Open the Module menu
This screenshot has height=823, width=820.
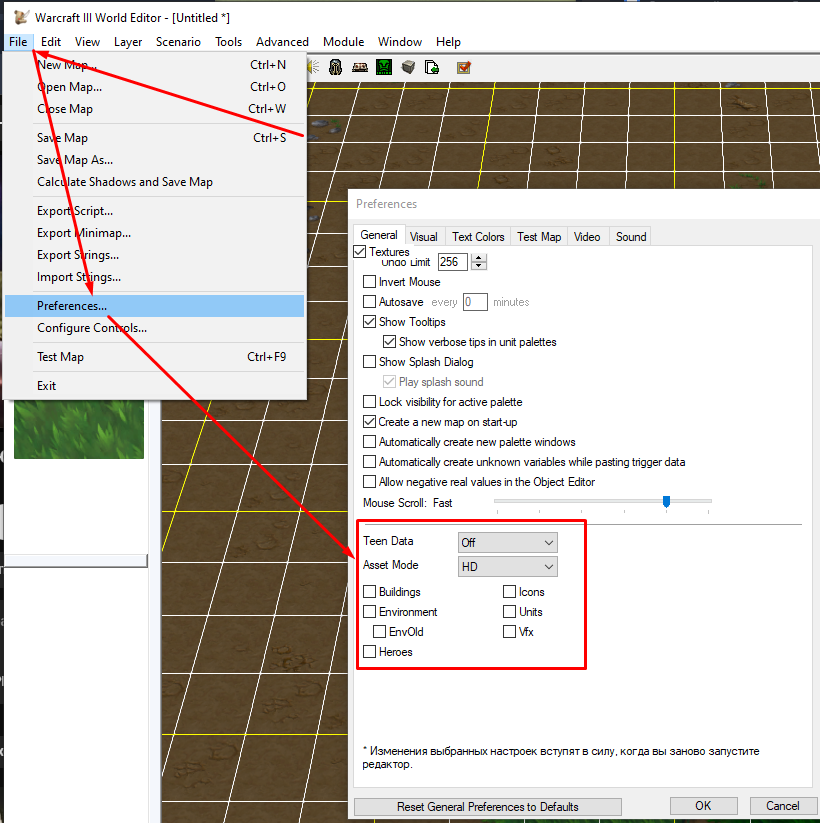coord(343,41)
